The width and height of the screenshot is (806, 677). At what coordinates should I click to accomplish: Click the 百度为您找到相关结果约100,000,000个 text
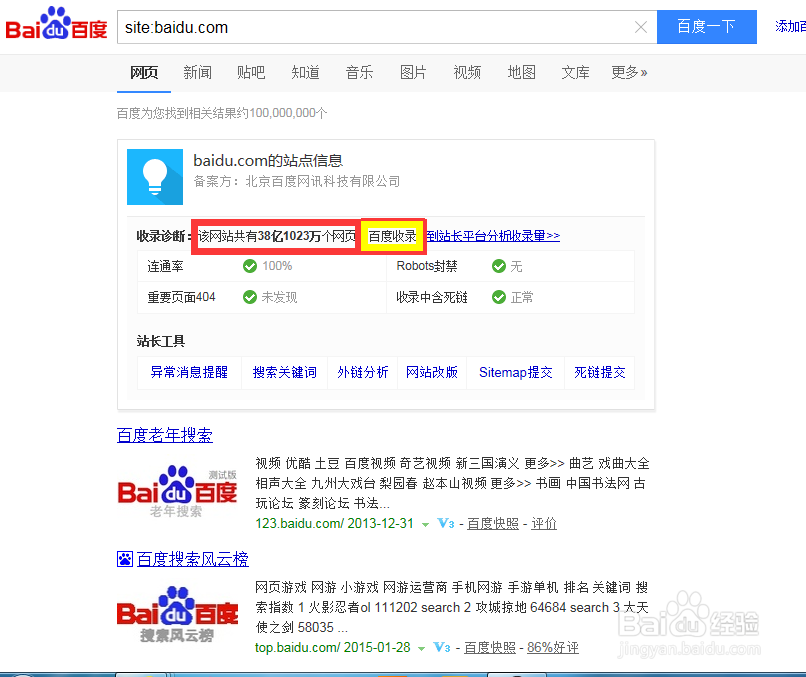click(222, 113)
